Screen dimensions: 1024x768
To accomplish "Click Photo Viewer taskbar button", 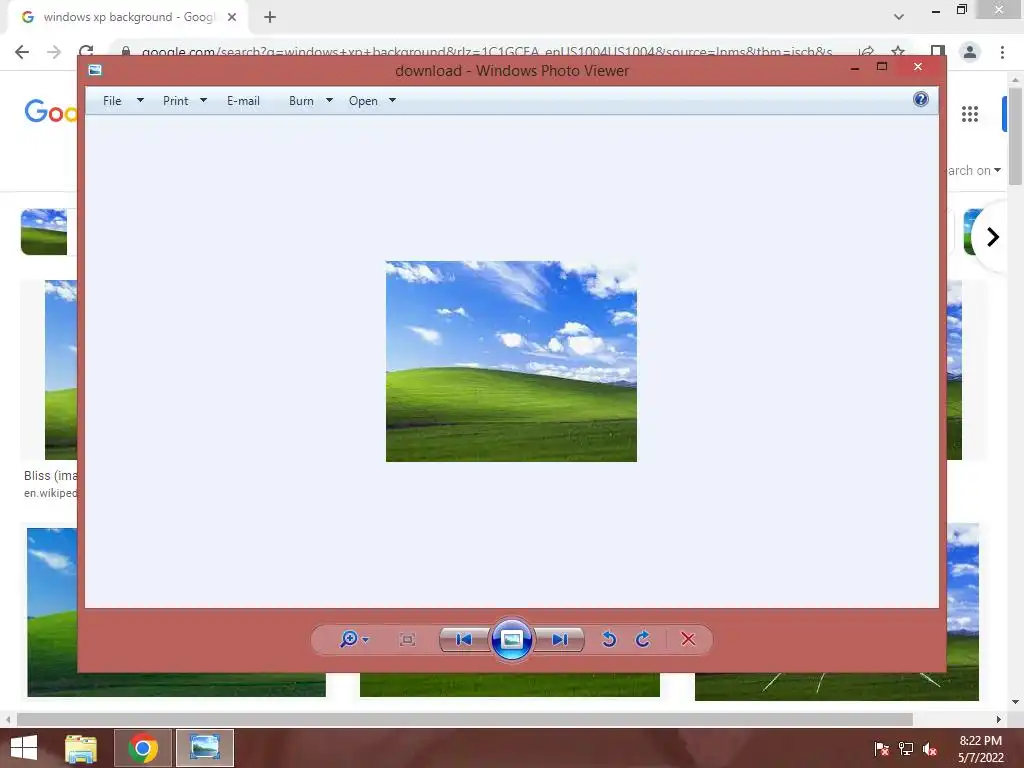I will (x=204, y=748).
